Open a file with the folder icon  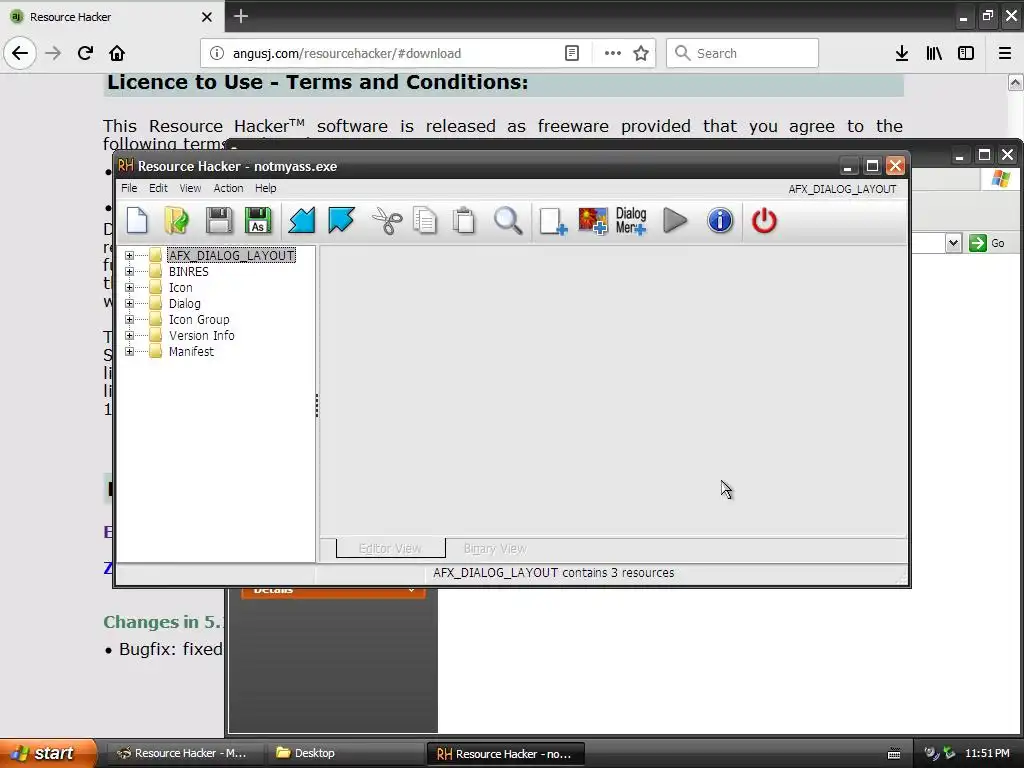[176, 220]
